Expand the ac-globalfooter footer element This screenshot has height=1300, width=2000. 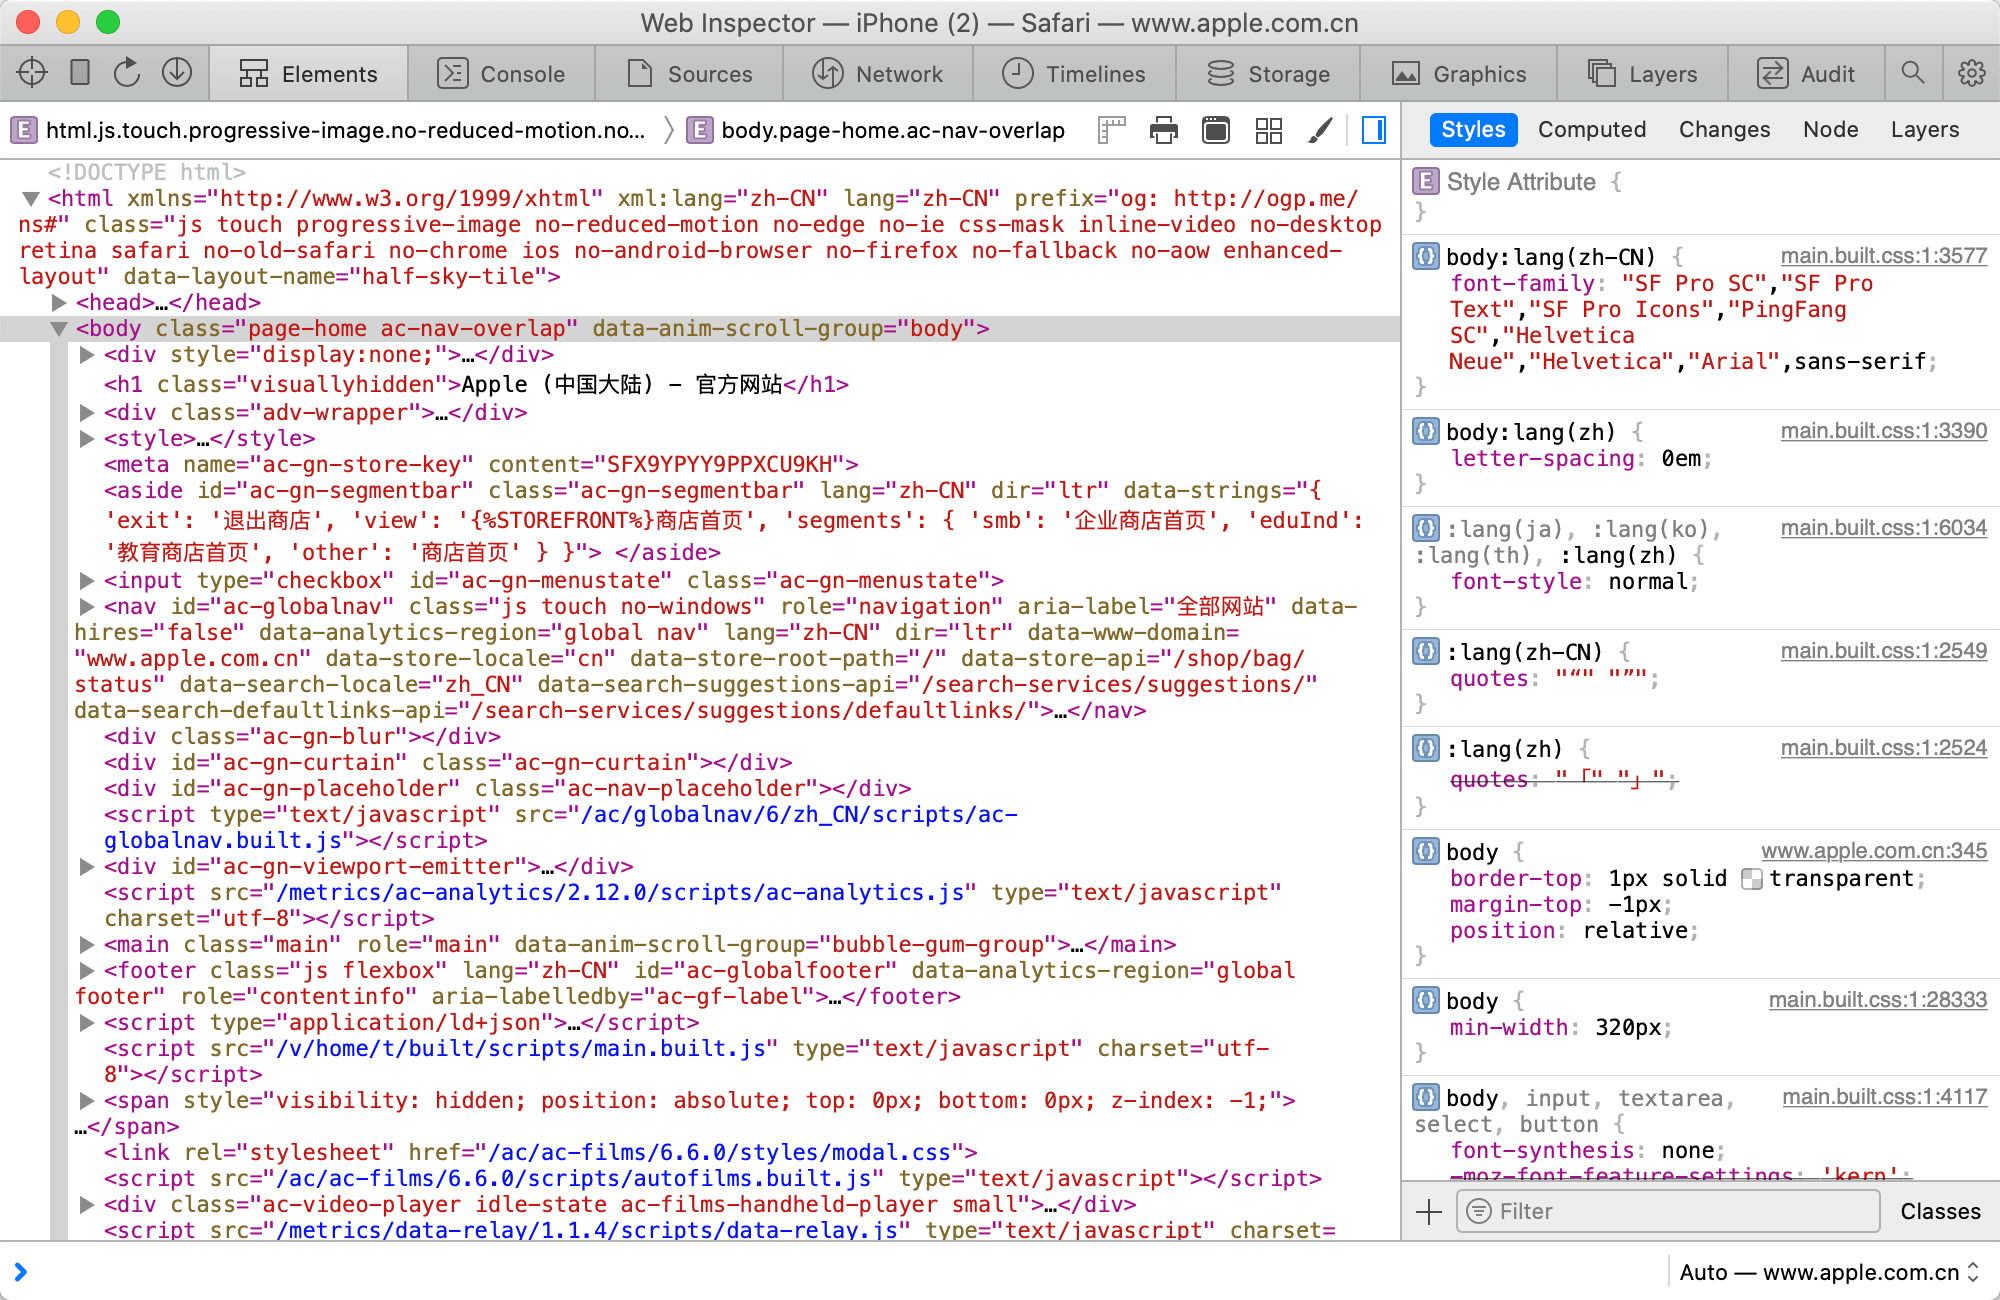(87, 970)
